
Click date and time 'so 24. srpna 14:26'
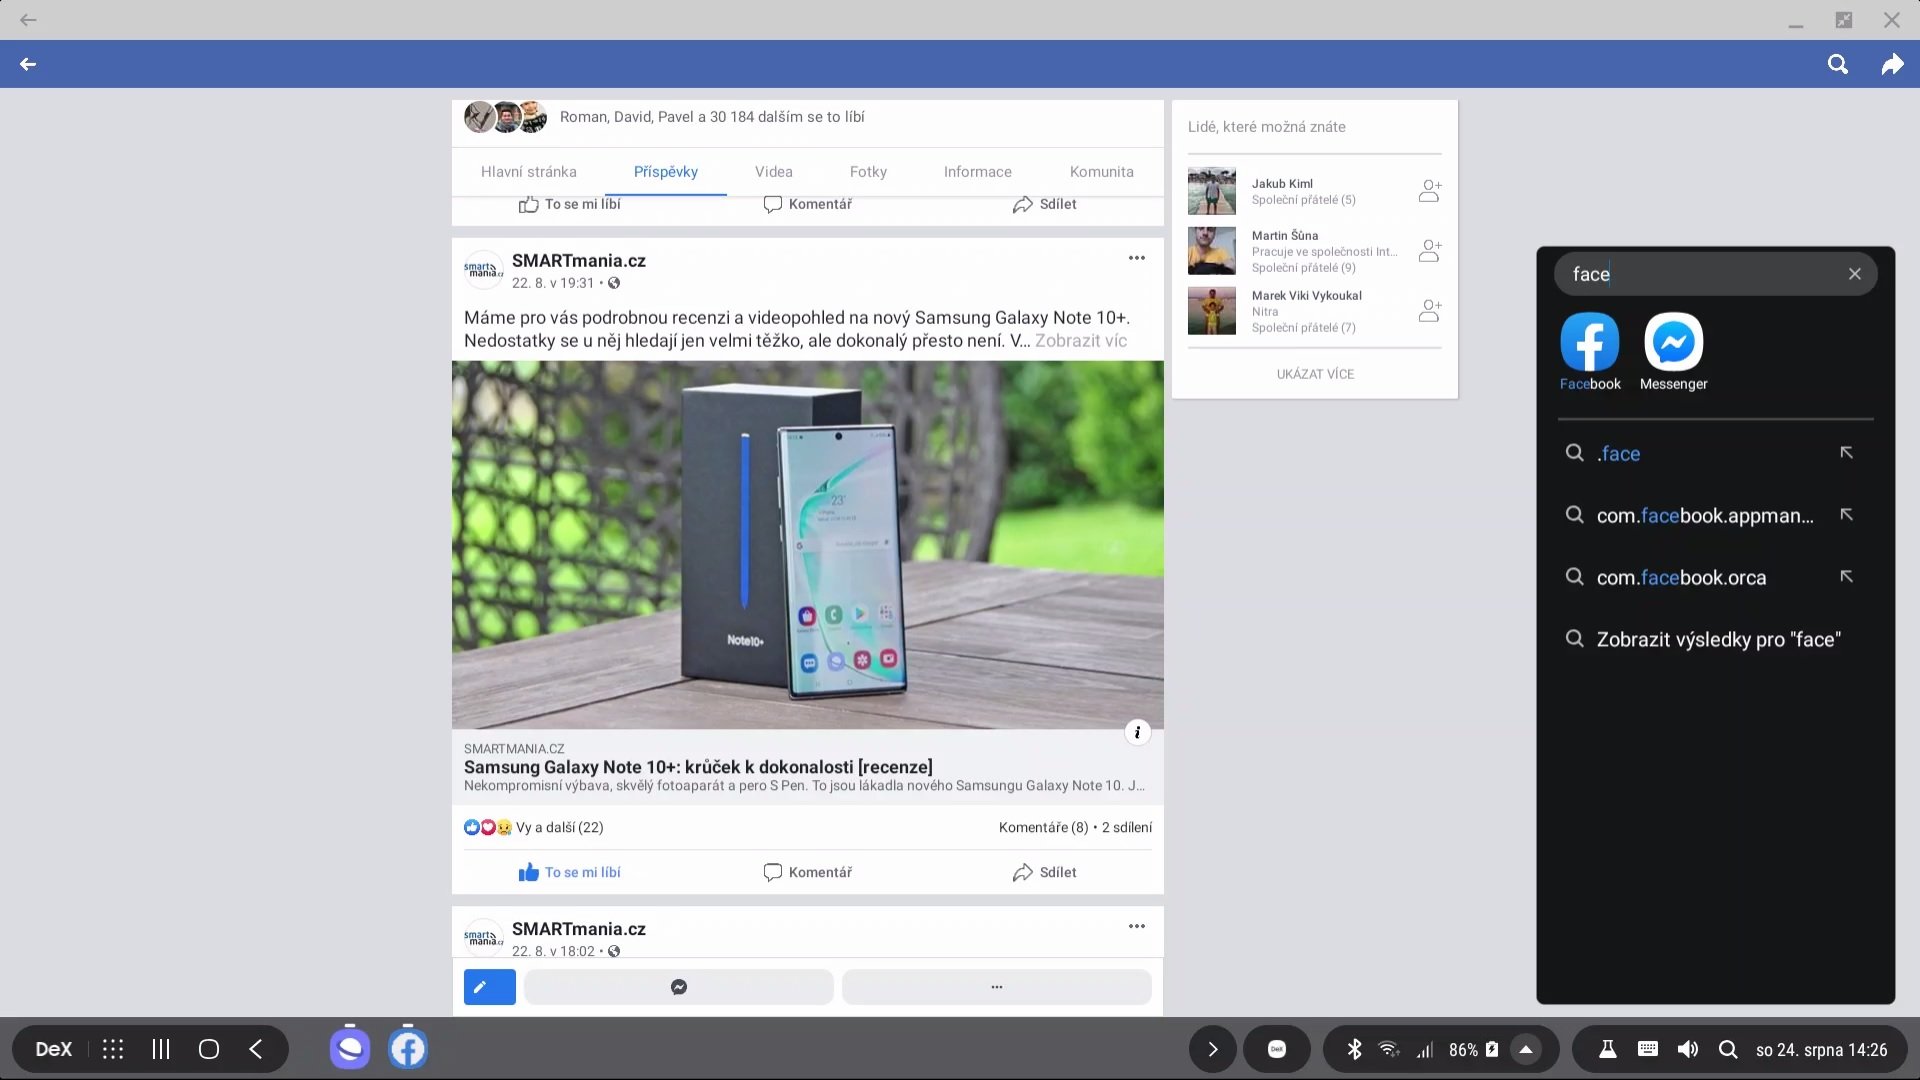coord(1822,1050)
